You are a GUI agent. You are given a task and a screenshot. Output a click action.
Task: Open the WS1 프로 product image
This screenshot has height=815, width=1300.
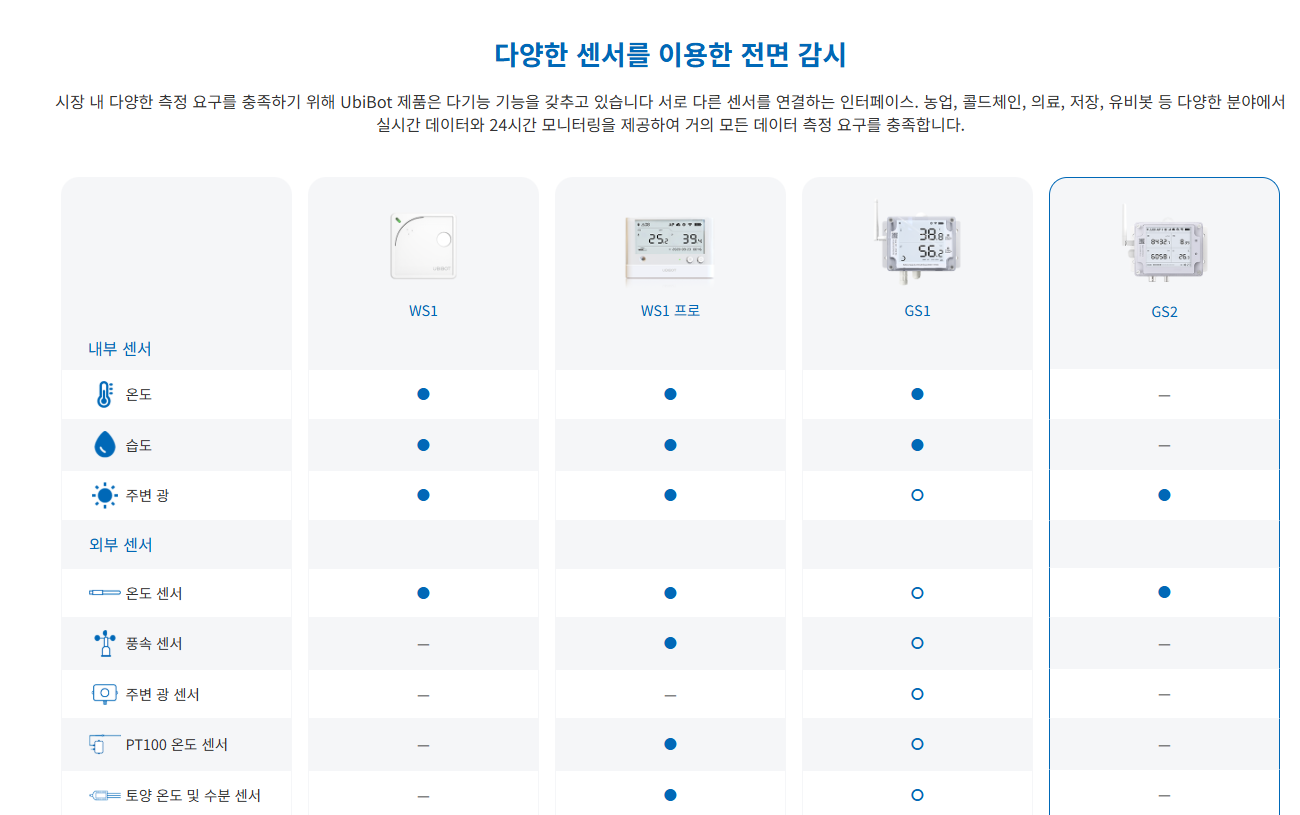tap(670, 247)
